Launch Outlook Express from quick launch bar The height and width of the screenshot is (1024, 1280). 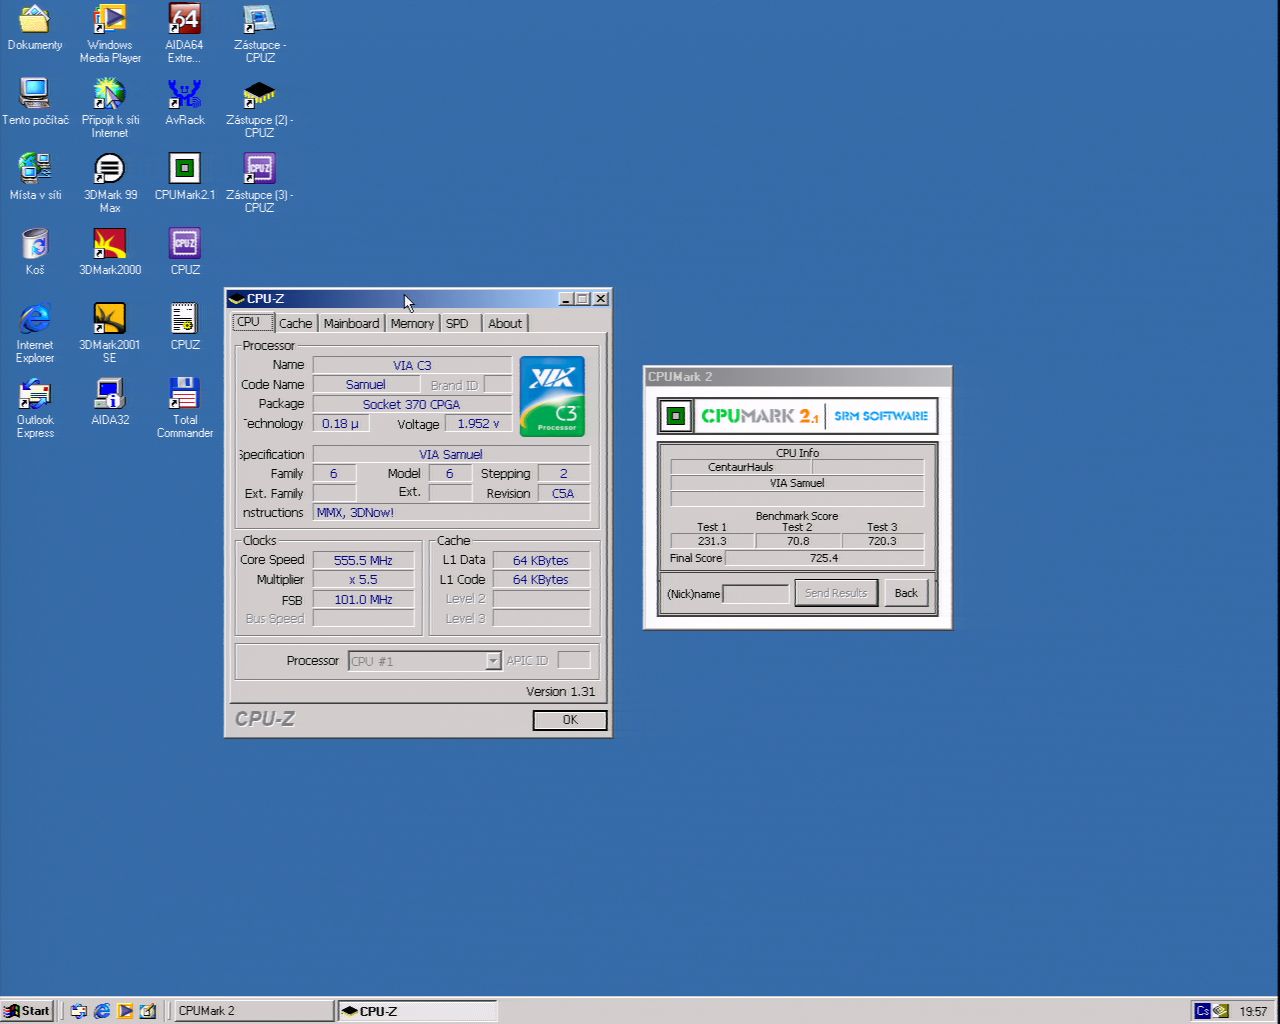point(79,1011)
